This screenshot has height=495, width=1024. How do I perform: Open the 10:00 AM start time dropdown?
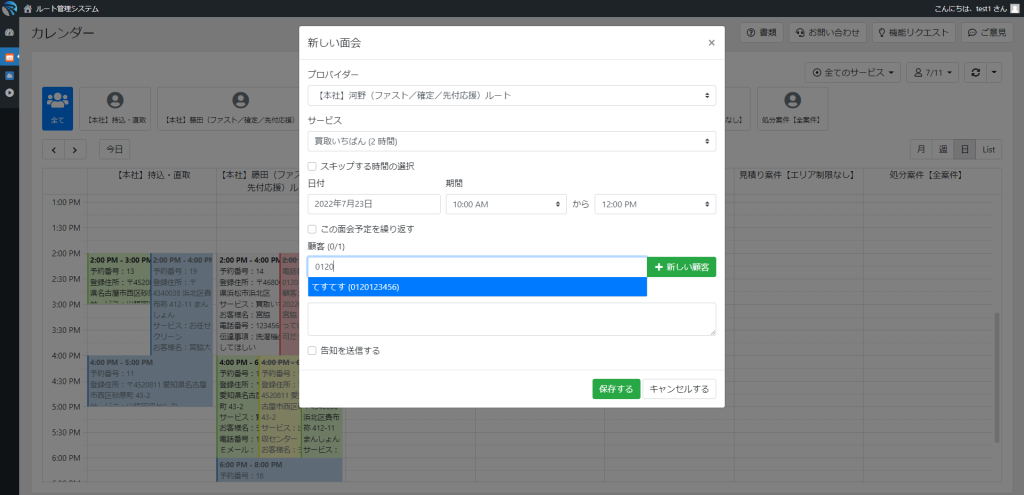coord(506,204)
